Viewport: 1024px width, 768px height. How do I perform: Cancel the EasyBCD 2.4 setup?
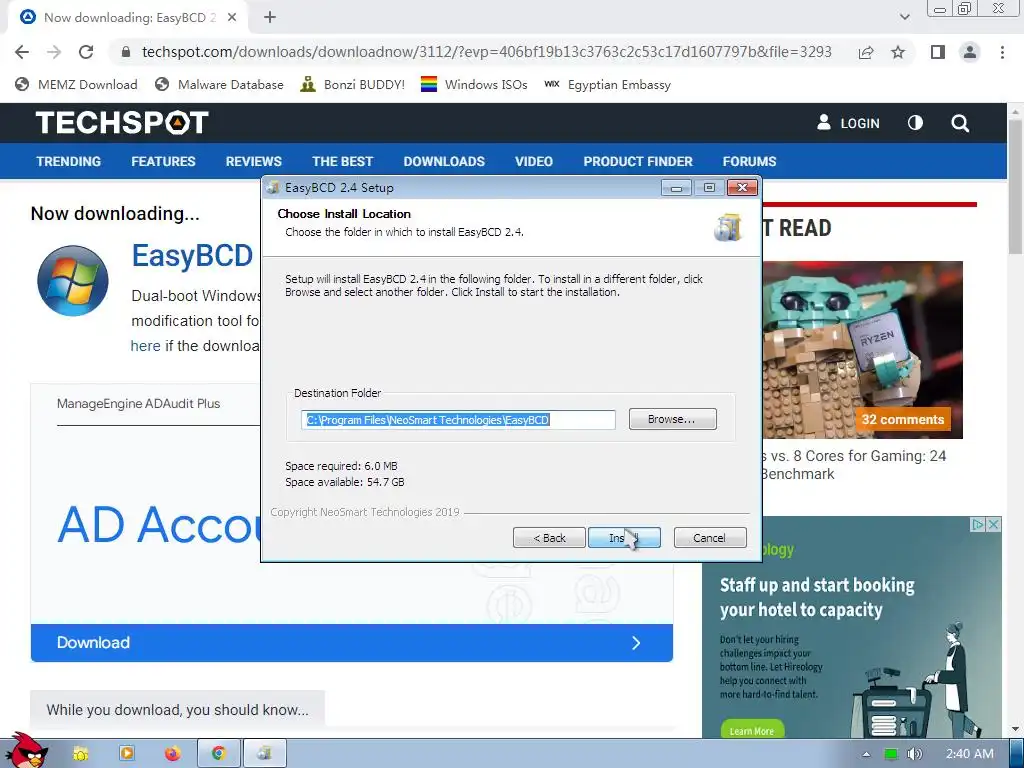pyautogui.click(x=709, y=537)
